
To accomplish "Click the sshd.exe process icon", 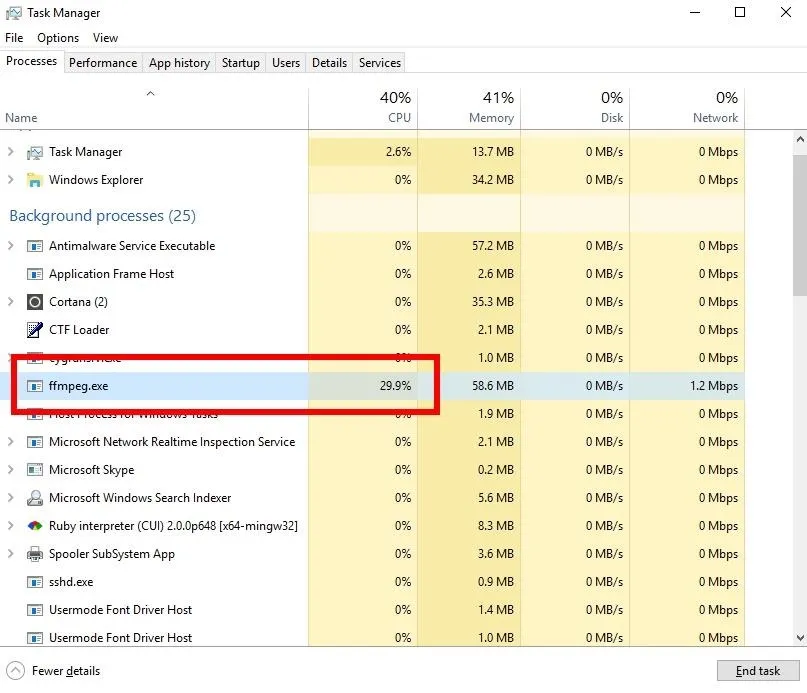I will coord(34,582).
